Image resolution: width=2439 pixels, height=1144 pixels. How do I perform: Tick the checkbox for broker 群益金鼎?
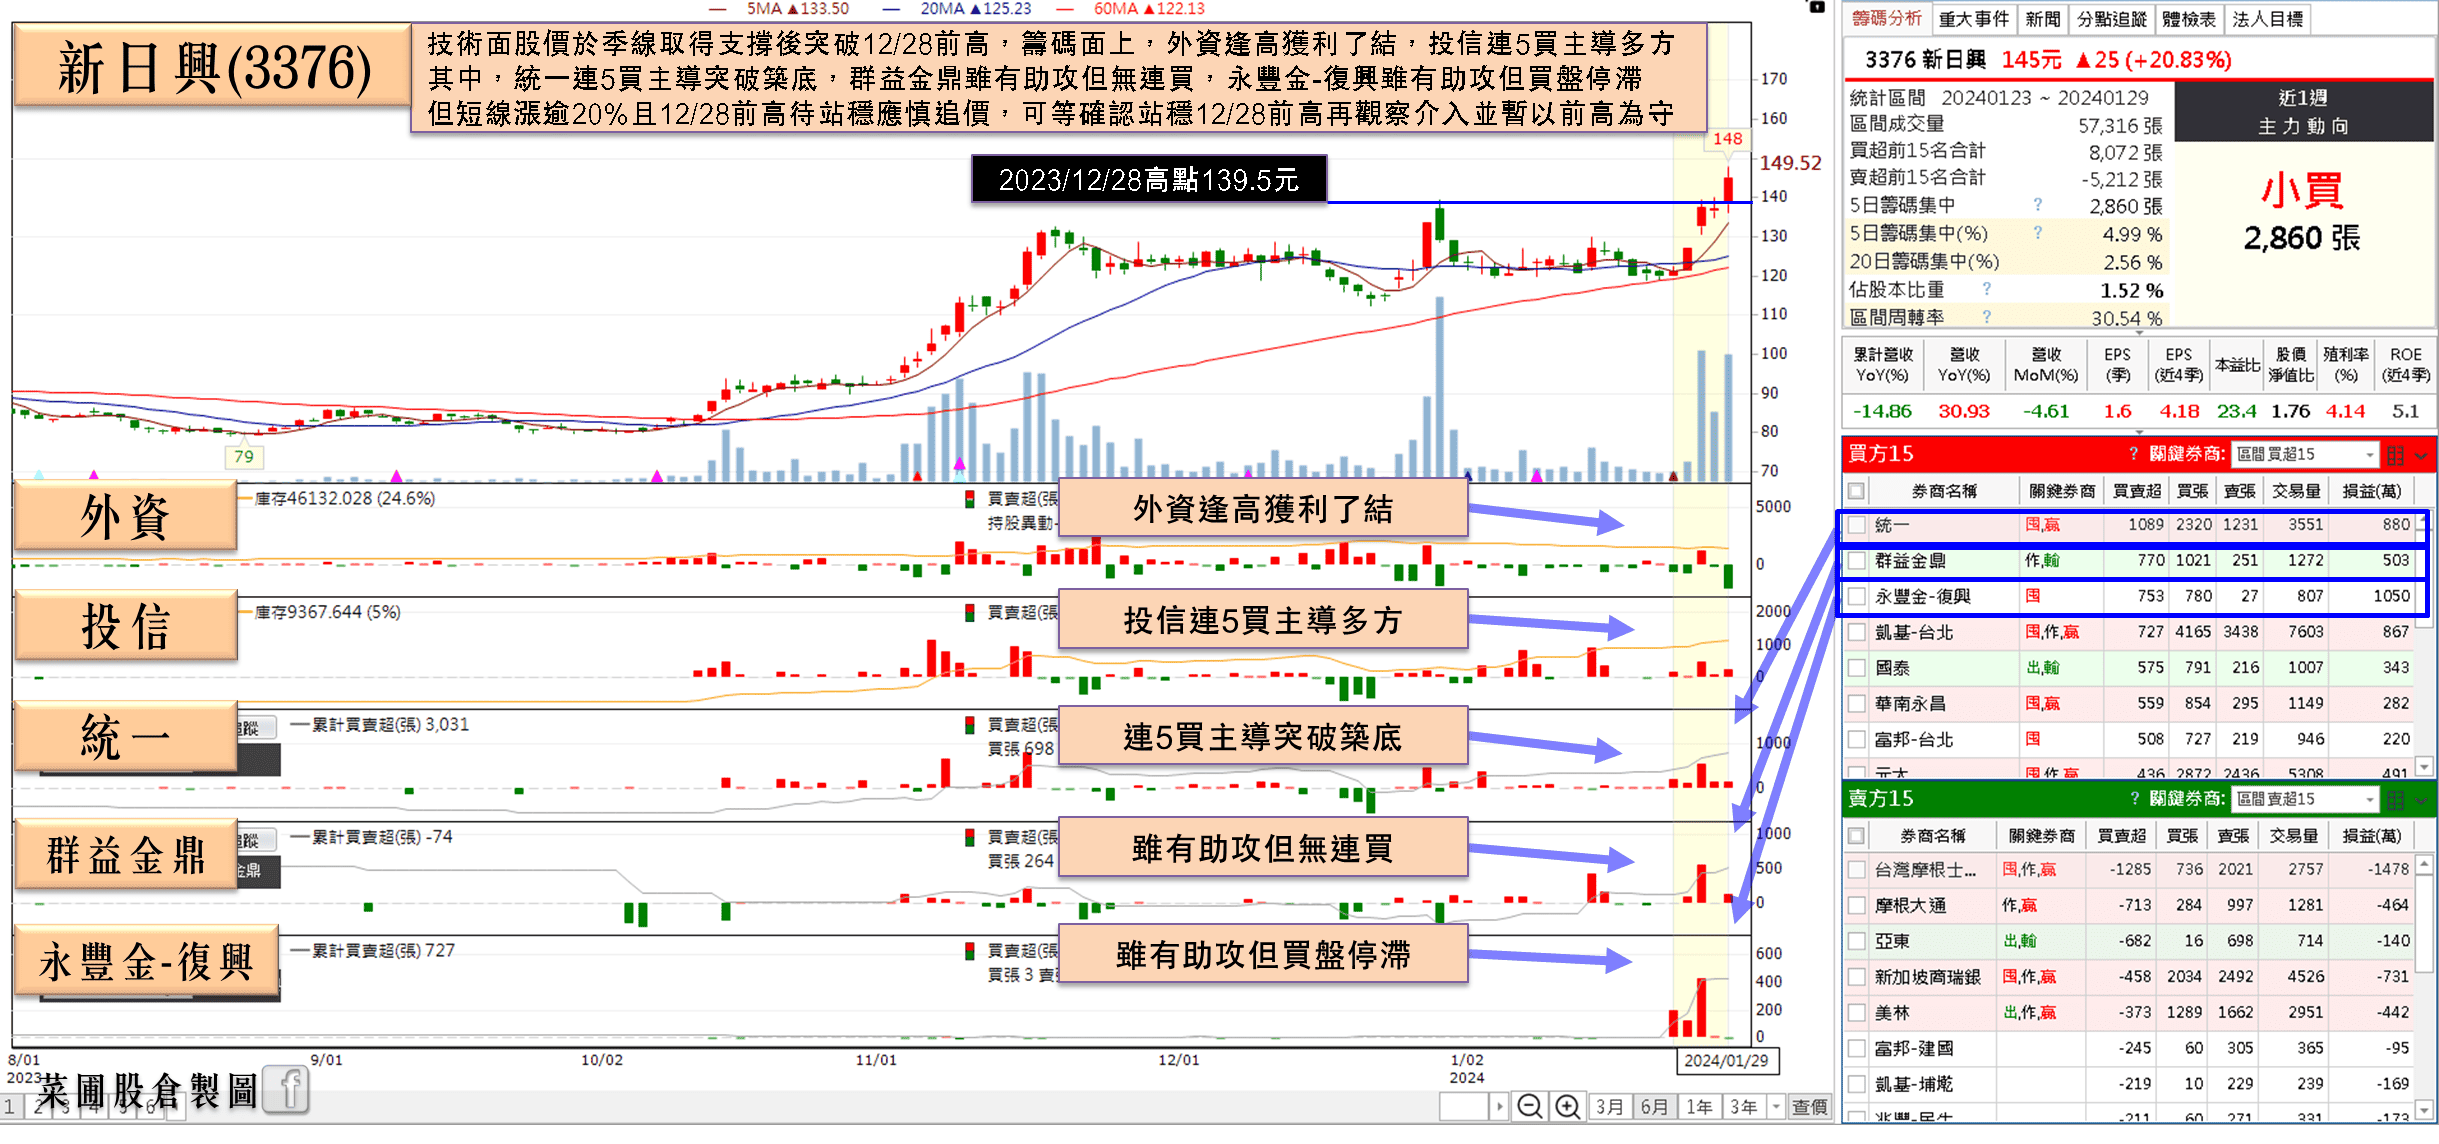click(1857, 561)
